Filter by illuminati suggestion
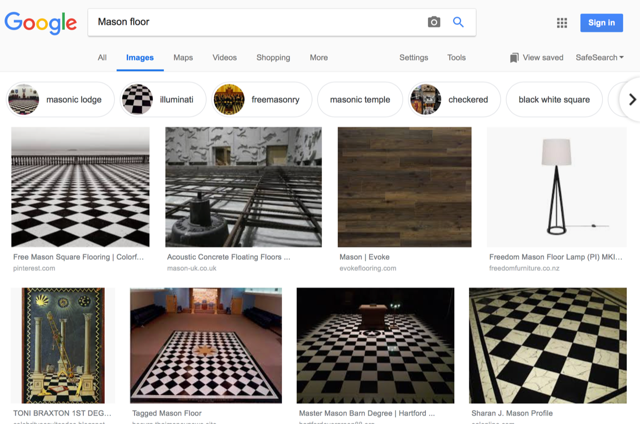Viewport: 640px width, 424px height. (x=163, y=99)
